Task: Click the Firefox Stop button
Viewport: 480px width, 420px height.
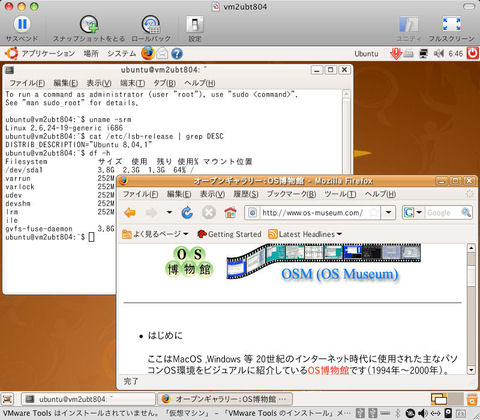Action: pos(209,212)
